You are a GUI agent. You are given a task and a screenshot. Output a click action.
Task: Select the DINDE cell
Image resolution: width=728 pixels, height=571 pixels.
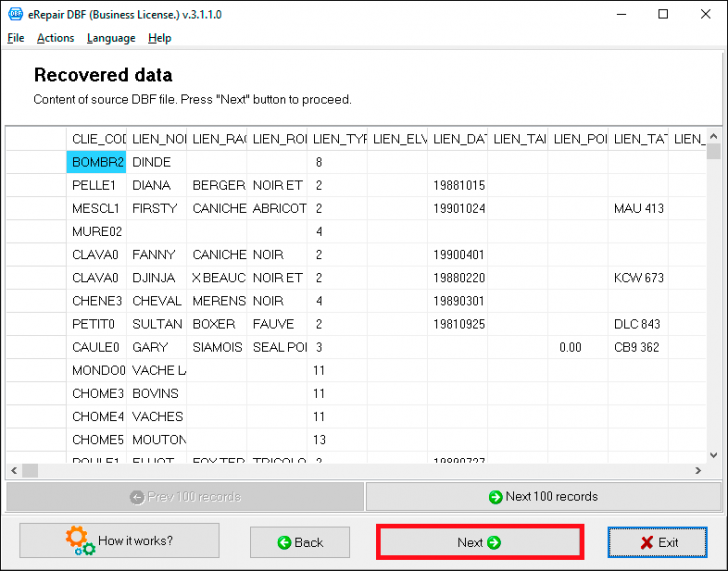click(156, 162)
